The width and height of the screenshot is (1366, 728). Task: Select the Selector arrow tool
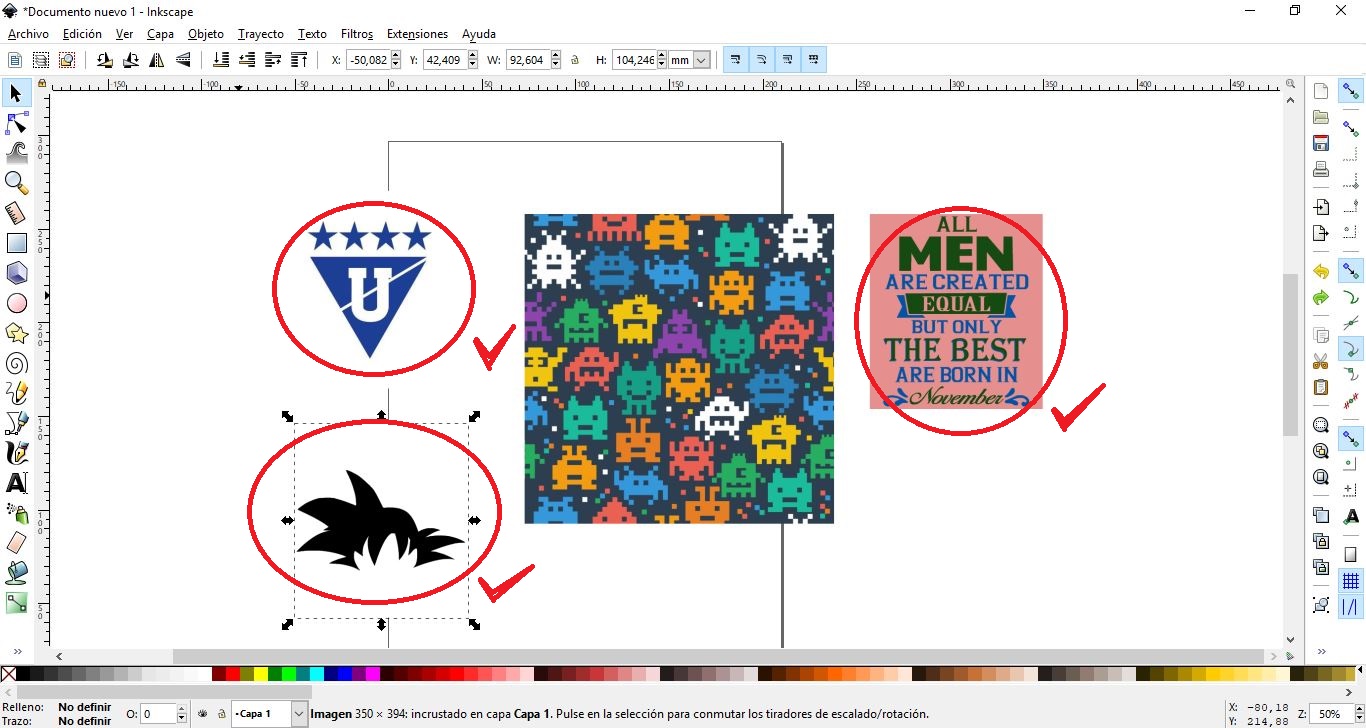[x=16, y=94]
